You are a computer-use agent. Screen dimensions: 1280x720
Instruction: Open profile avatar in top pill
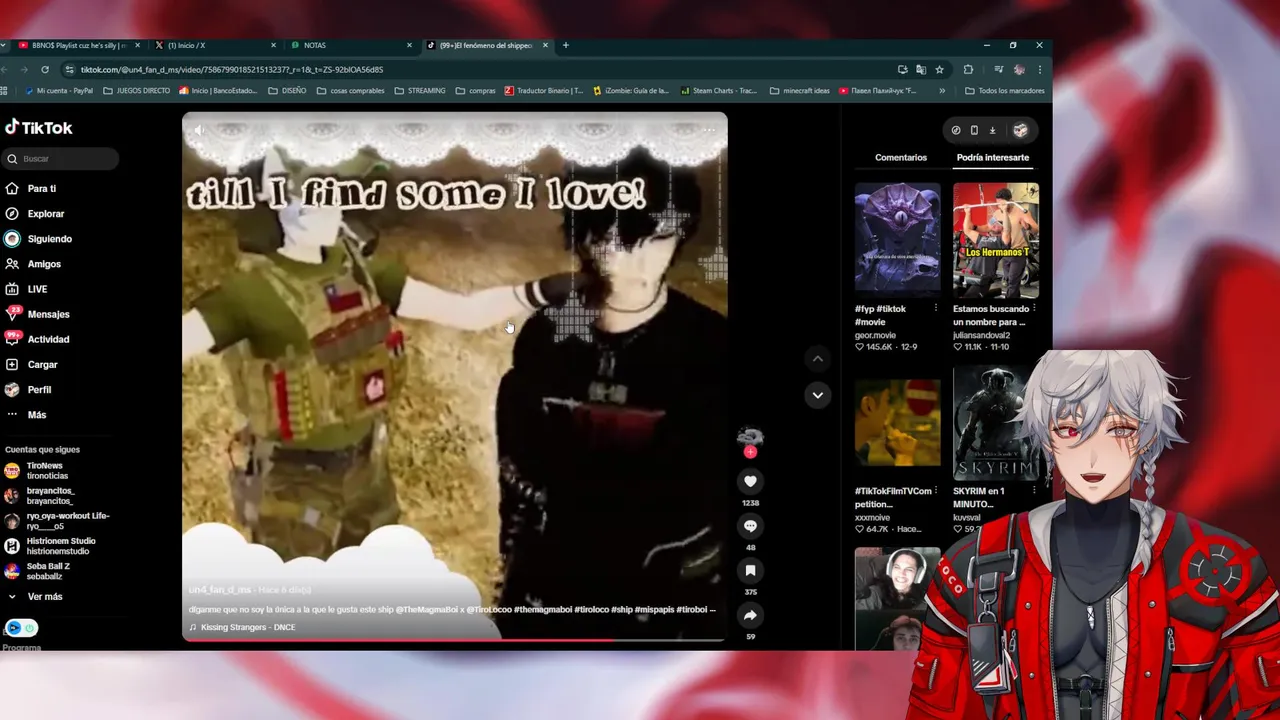(1020, 130)
